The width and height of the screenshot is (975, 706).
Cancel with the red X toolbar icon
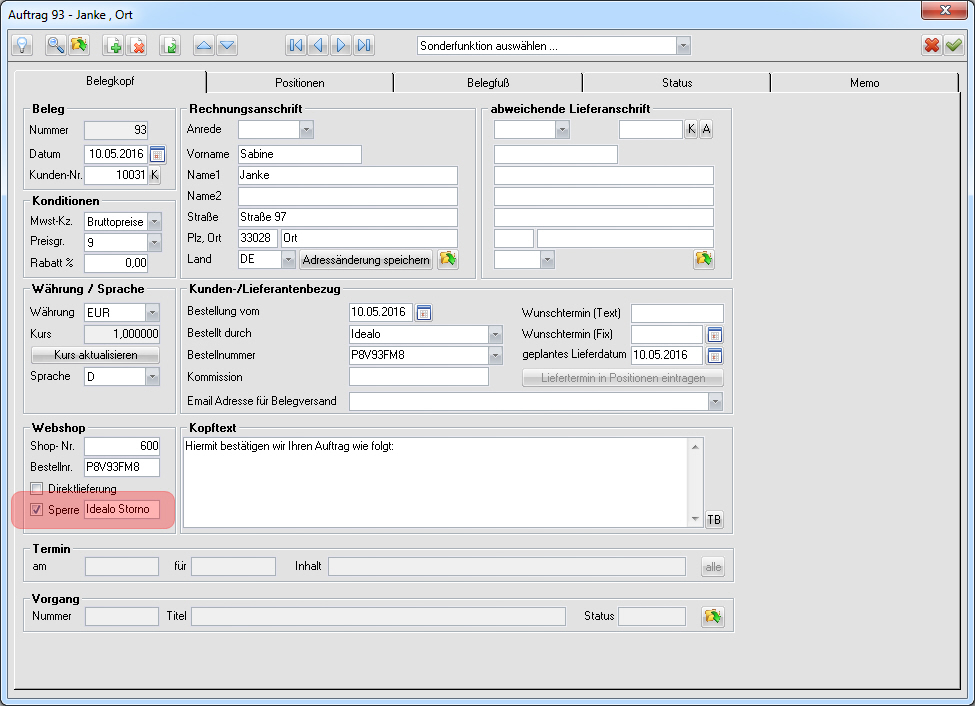(931, 45)
